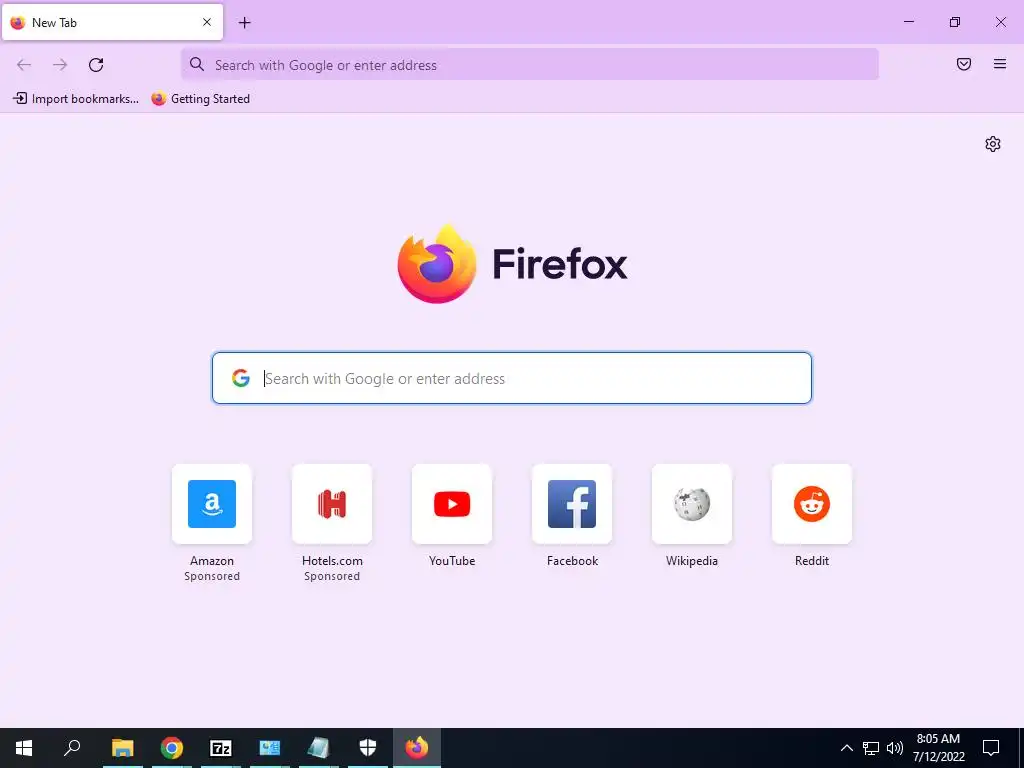The height and width of the screenshot is (768, 1024).
Task: Focus the top address bar
Action: [530, 65]
